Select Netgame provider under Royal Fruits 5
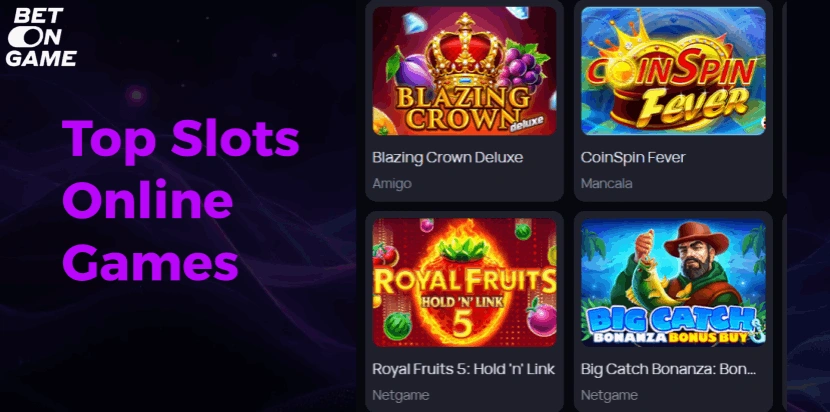830x412 pixels. 401,395
